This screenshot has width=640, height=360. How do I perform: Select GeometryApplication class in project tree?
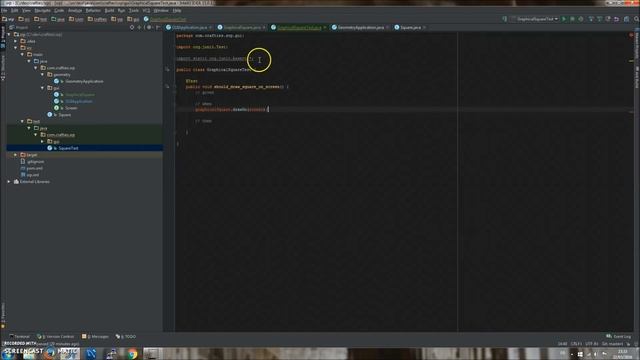click(84, 81)
